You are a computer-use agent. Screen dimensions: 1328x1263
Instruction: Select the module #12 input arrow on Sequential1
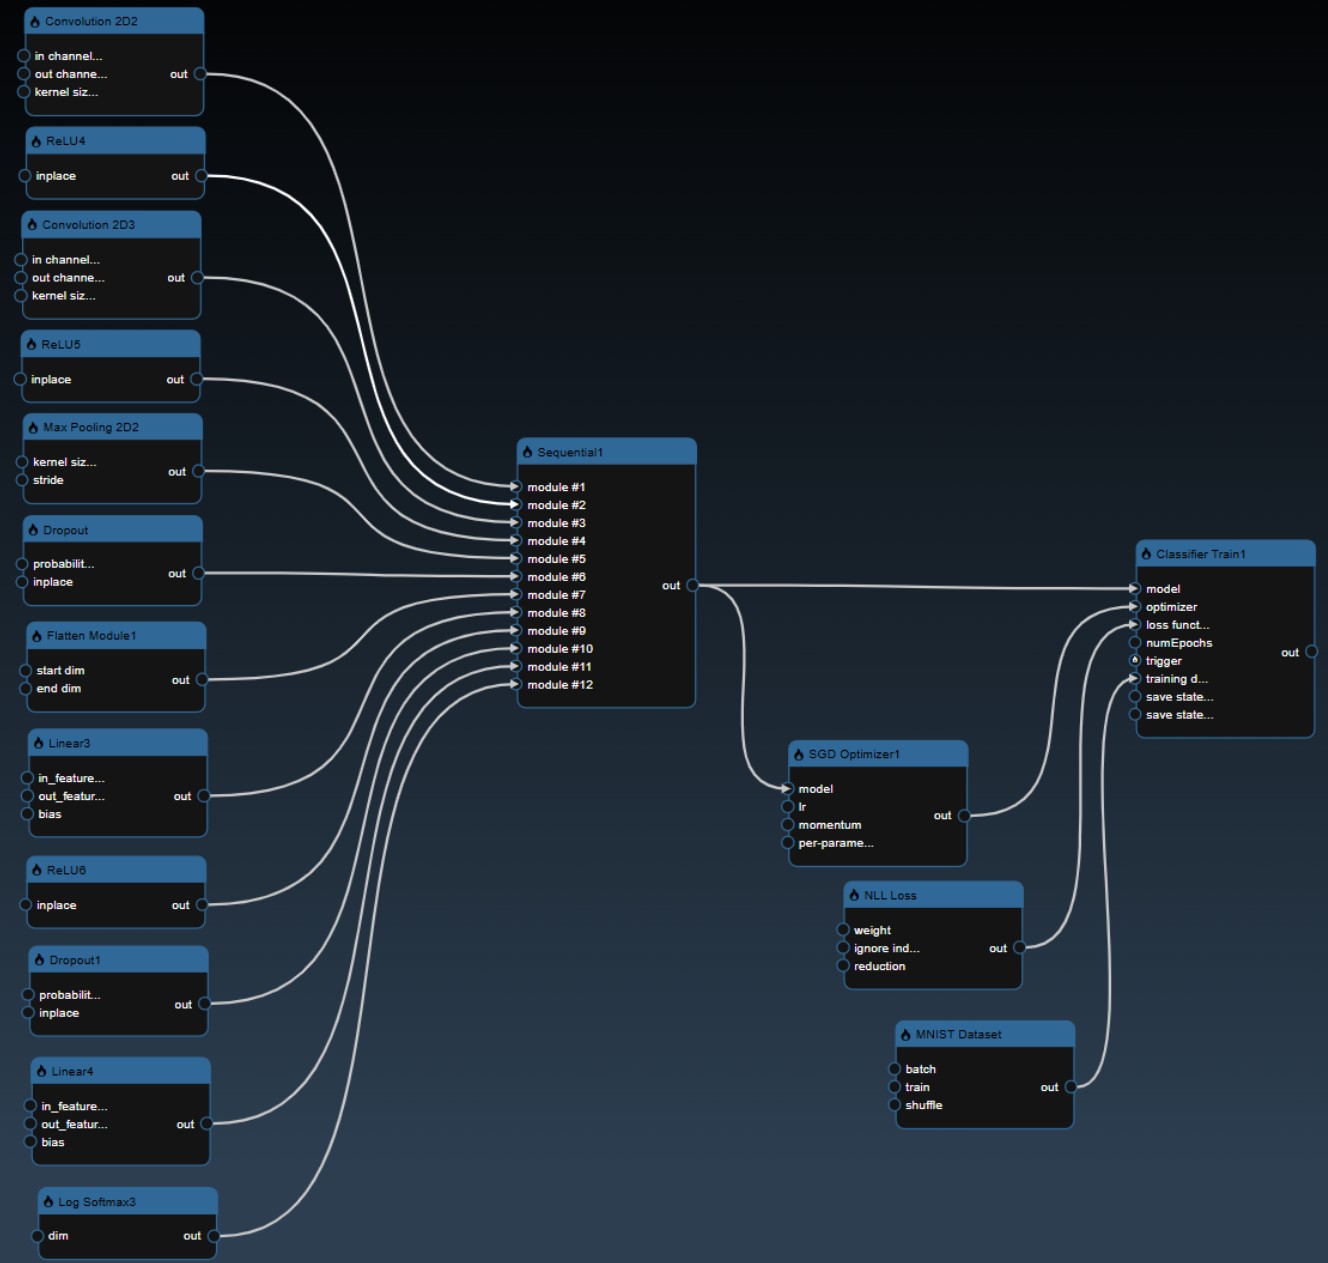click(x=516, y=685)
